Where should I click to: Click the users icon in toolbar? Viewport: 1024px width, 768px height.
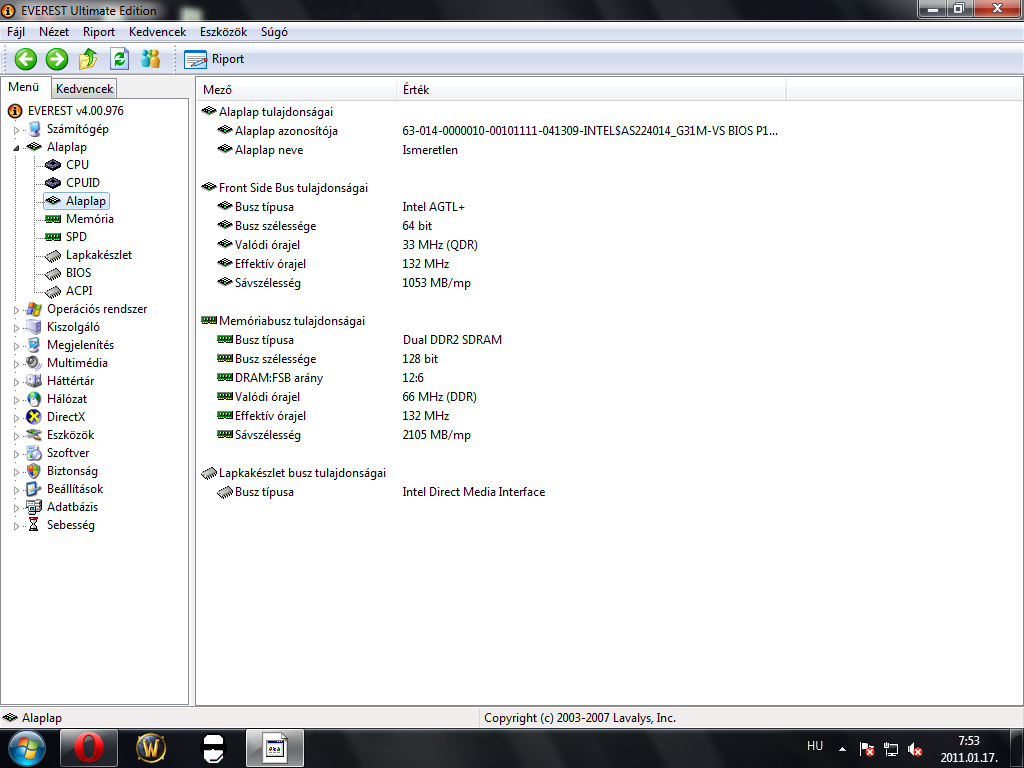[x=151, y=59]
